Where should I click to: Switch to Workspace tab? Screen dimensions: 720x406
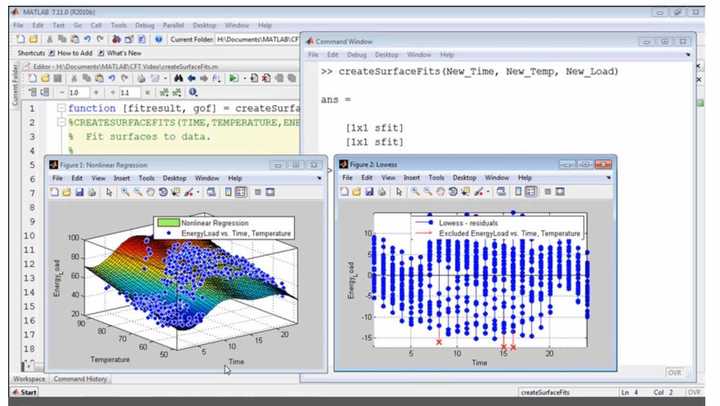point(29,379)
